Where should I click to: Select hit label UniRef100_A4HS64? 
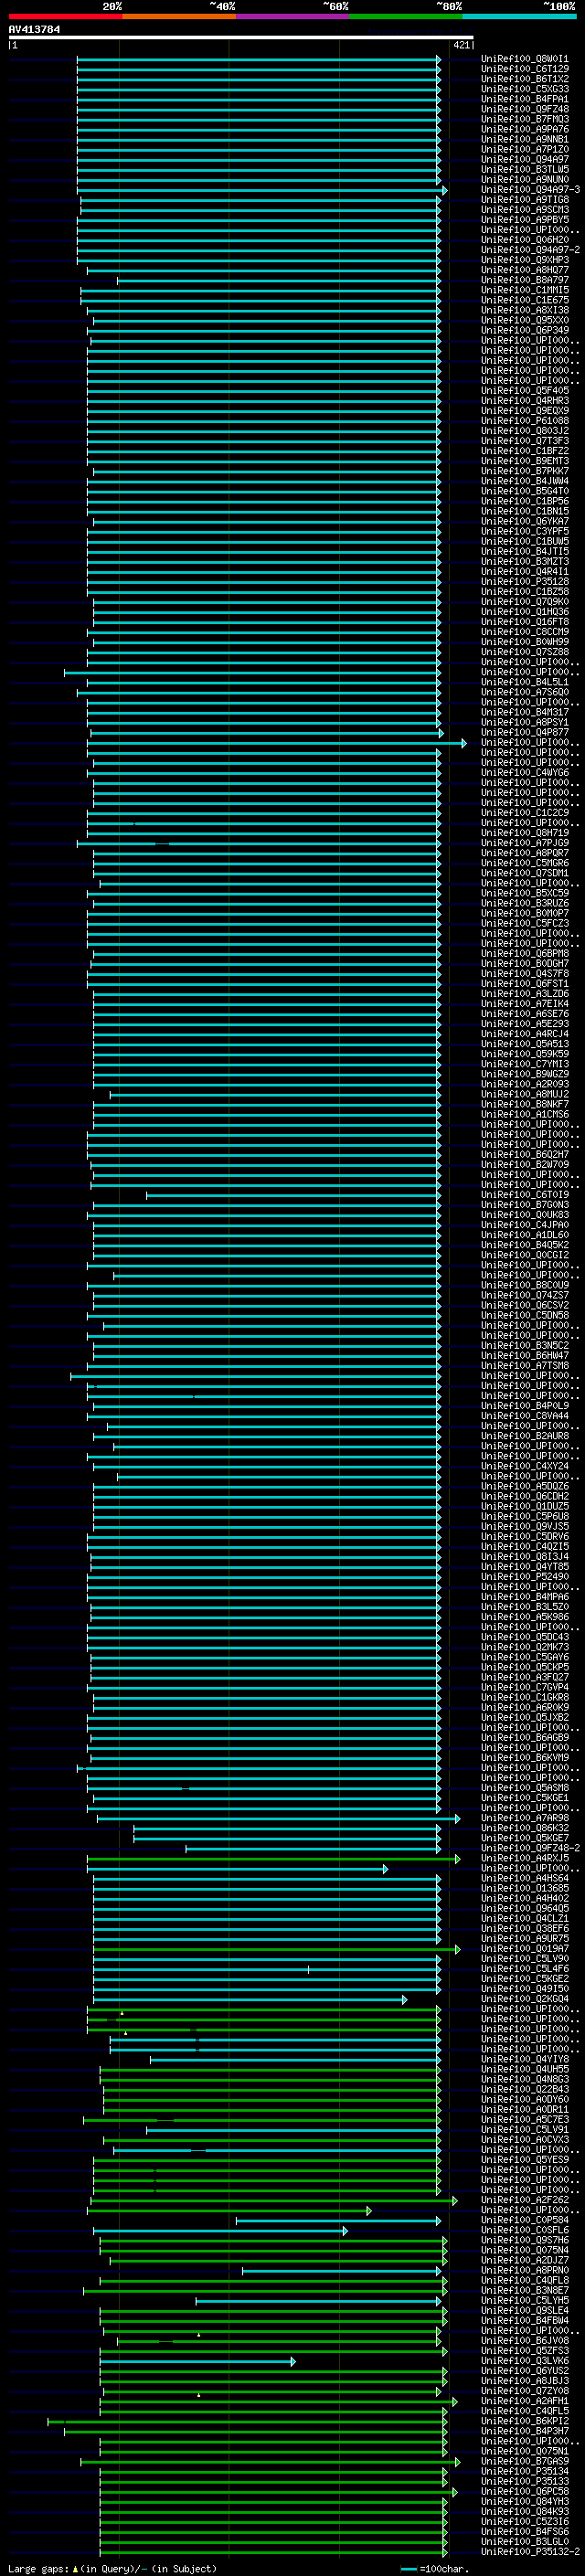point(525,1878)
